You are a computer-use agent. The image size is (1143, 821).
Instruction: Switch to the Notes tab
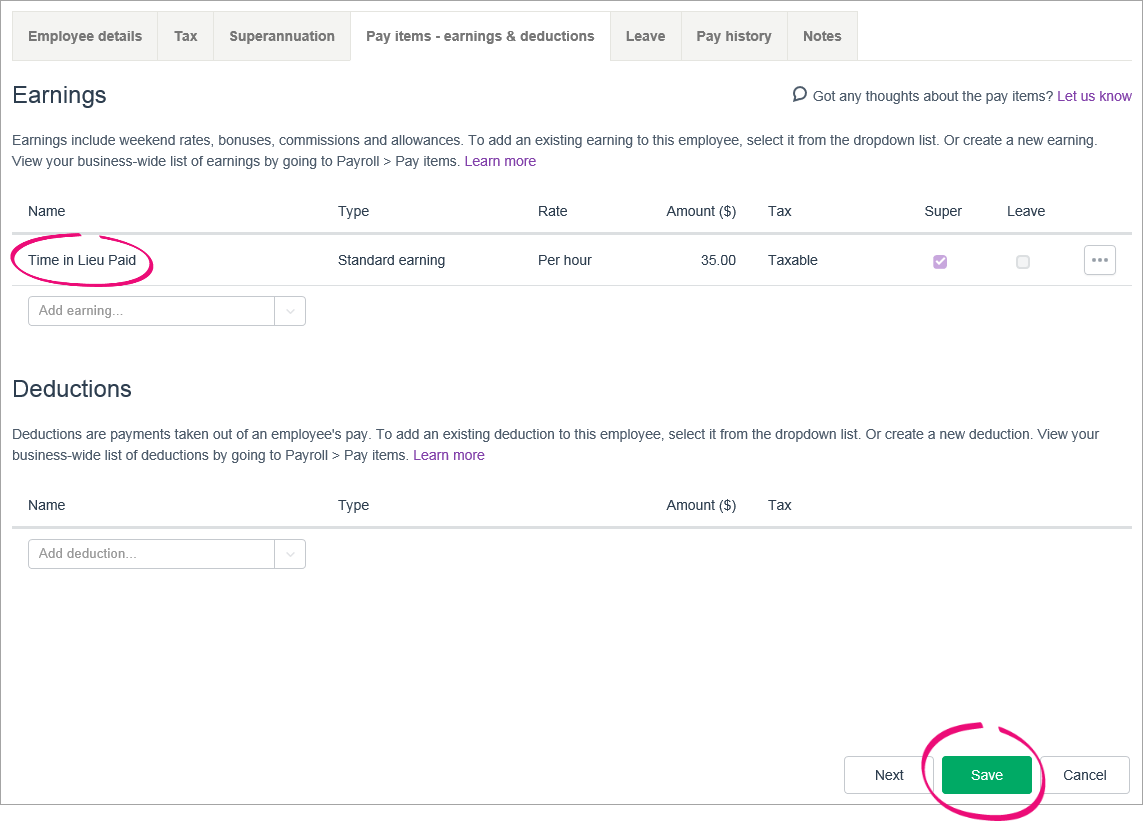(822, 36)
